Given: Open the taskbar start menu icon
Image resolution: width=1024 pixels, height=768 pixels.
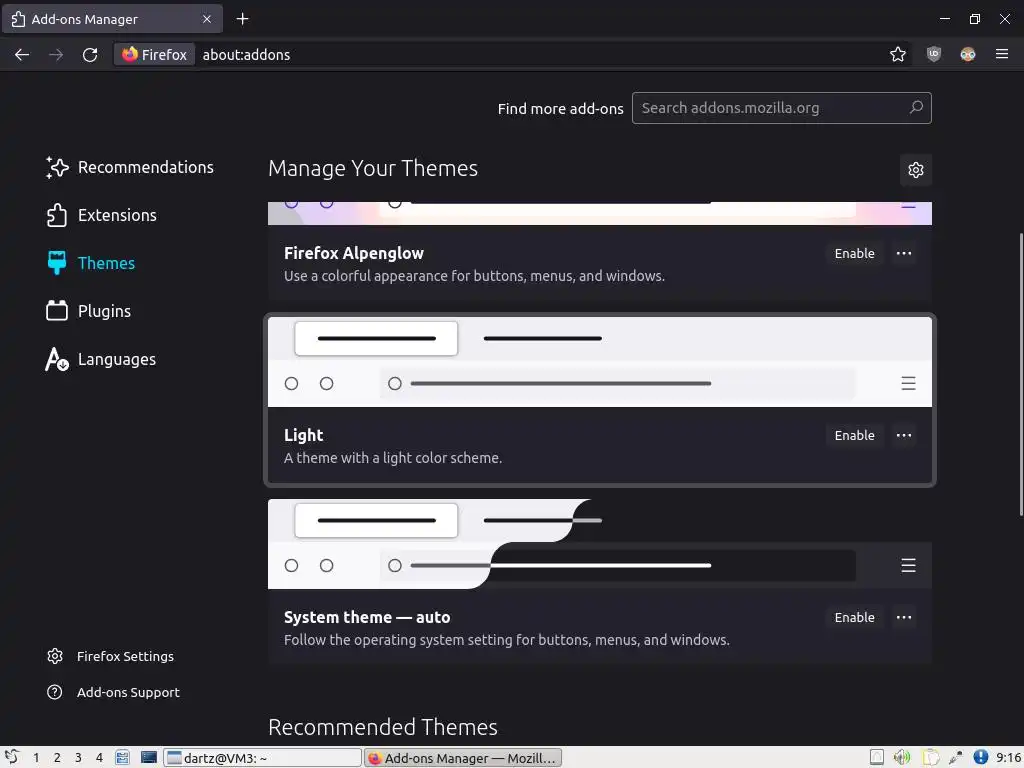Looking at the screenshot, I should pos(12,758).
